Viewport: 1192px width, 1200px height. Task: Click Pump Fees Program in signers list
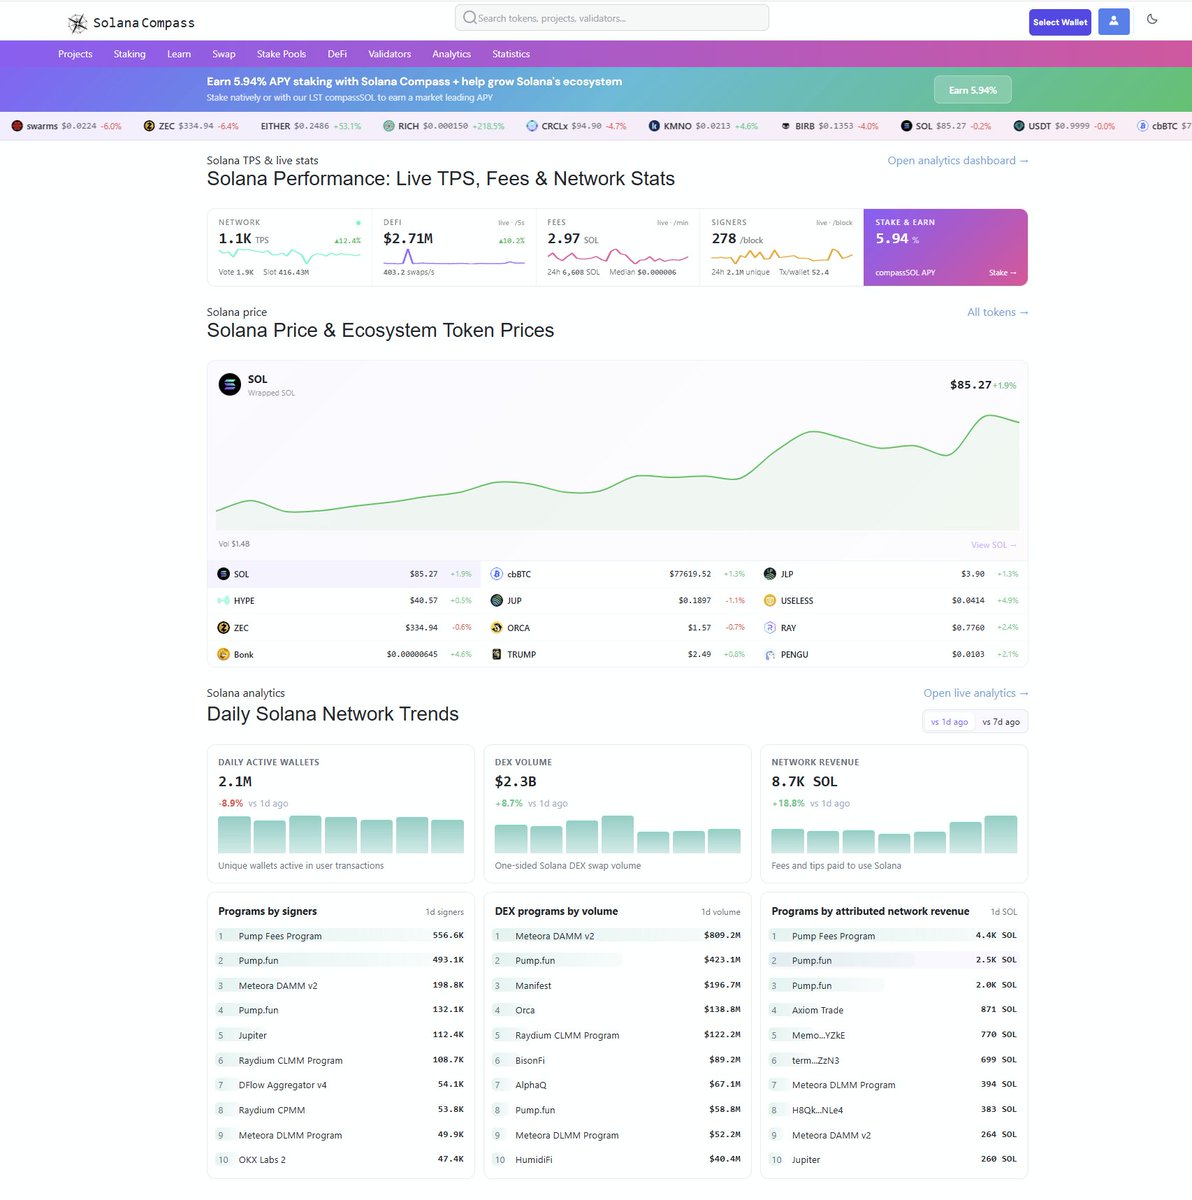point(341,936)
